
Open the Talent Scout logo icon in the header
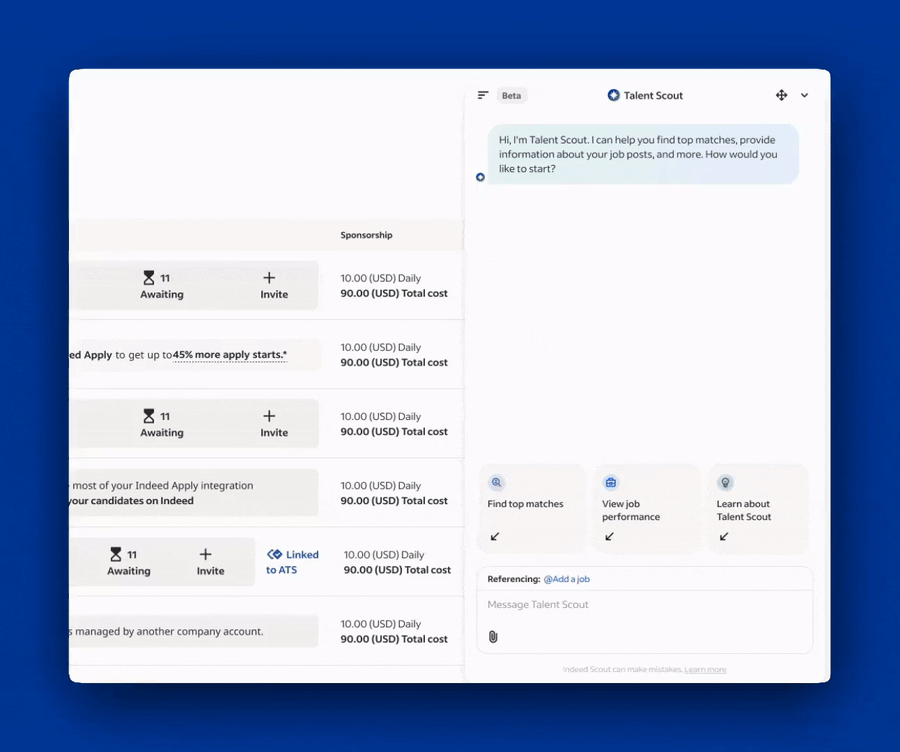(x=612, y=95)
